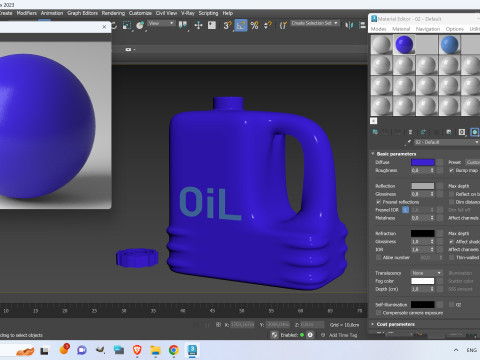Collapse the Basic parameters rollout
The width and height of the screenshot is (480, 360).
point(396,154)
